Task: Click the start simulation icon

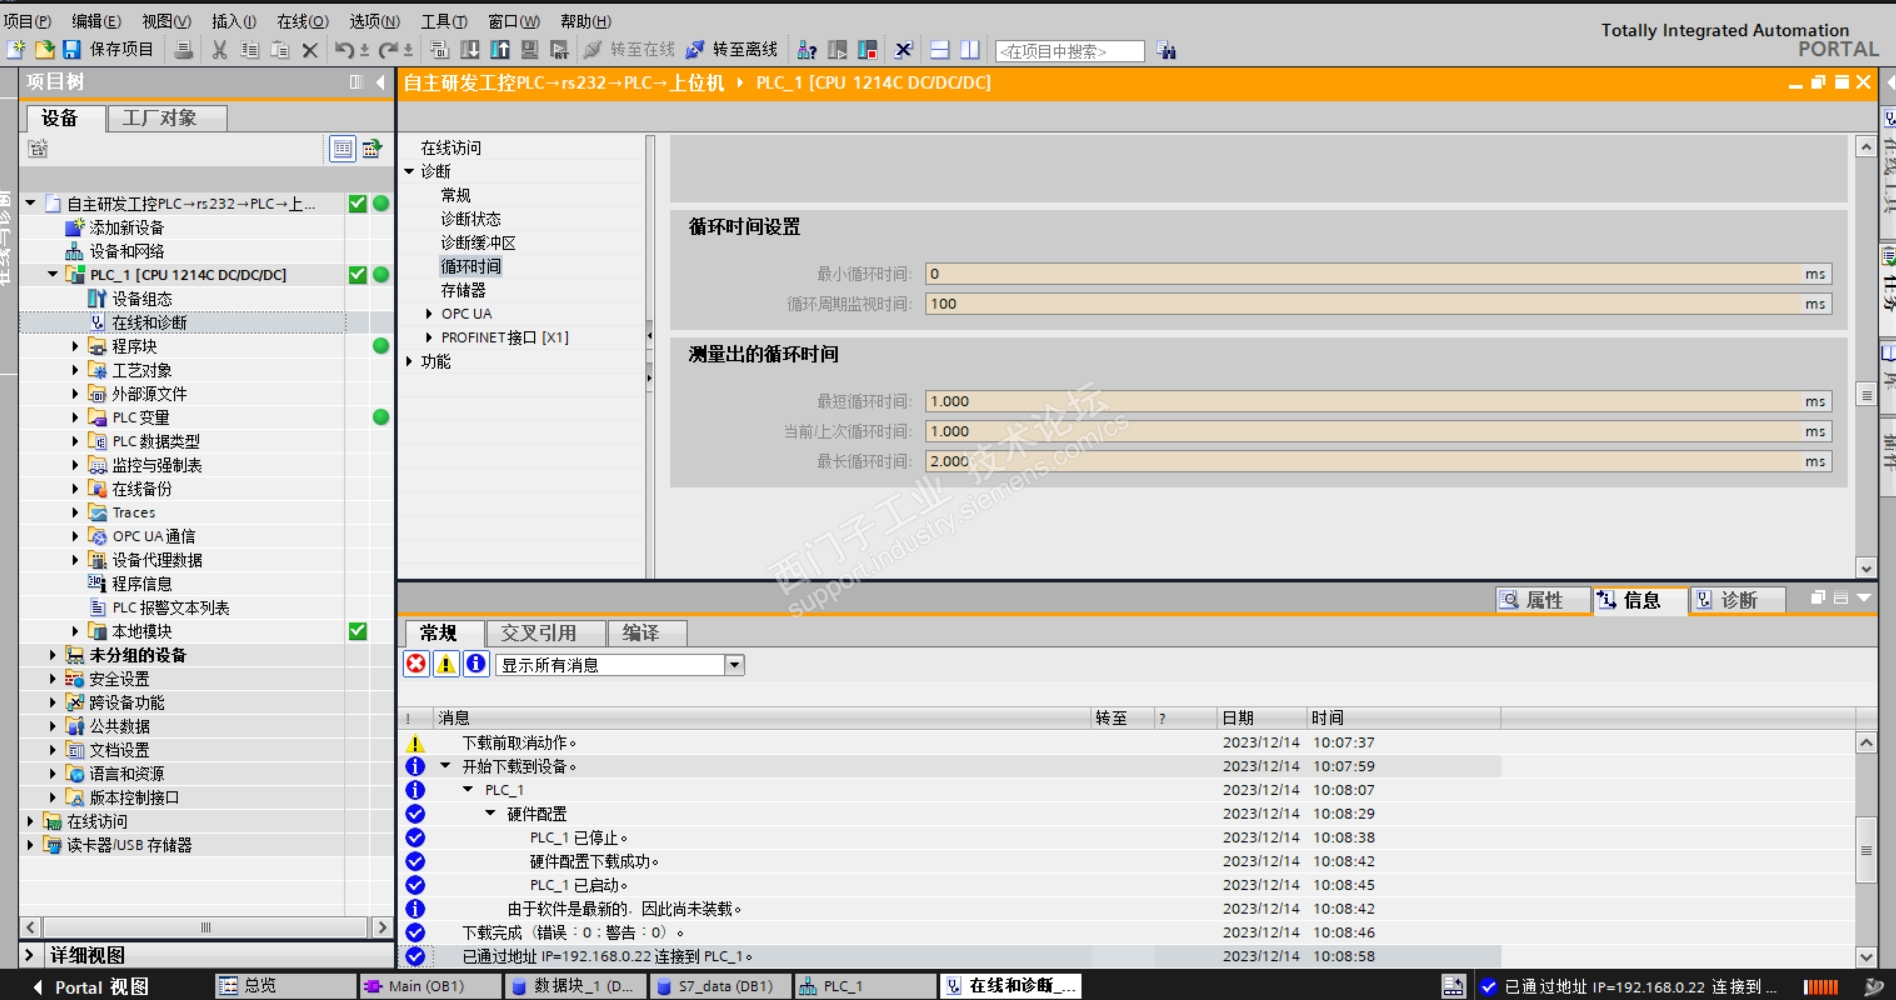Action: click(x=529, y=50)
